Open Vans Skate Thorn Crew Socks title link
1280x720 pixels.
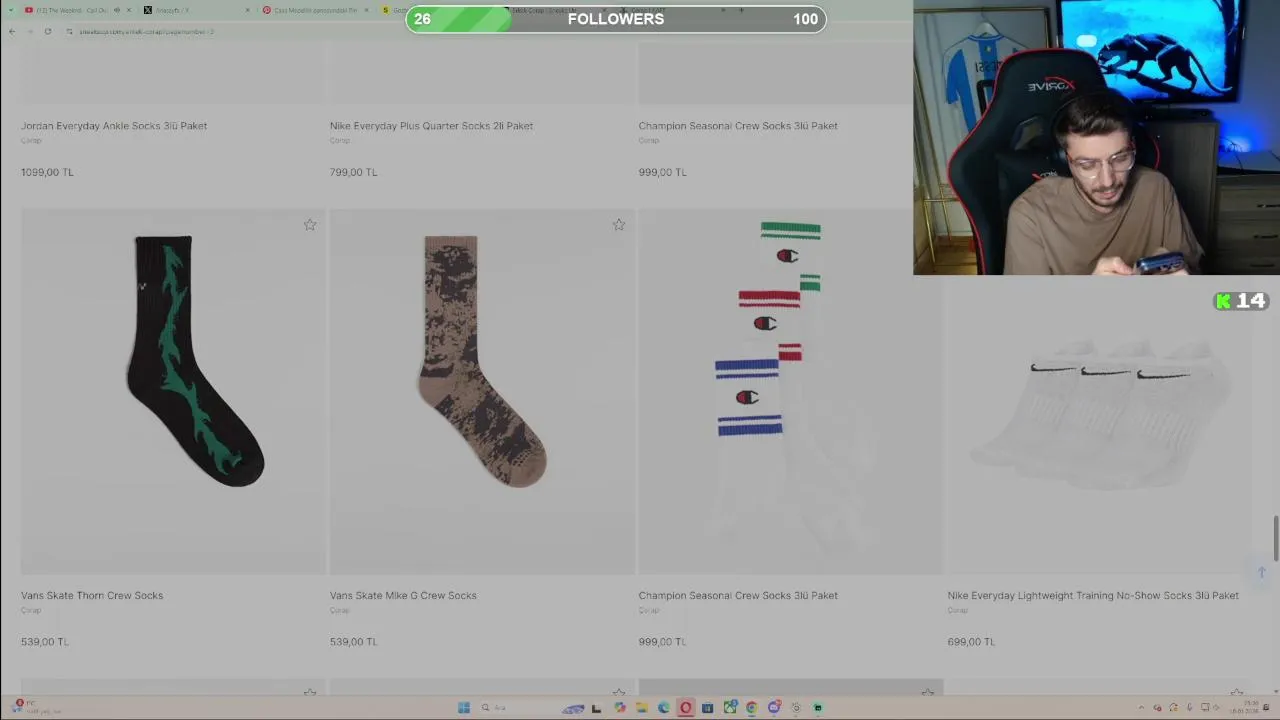coord(92,596)
